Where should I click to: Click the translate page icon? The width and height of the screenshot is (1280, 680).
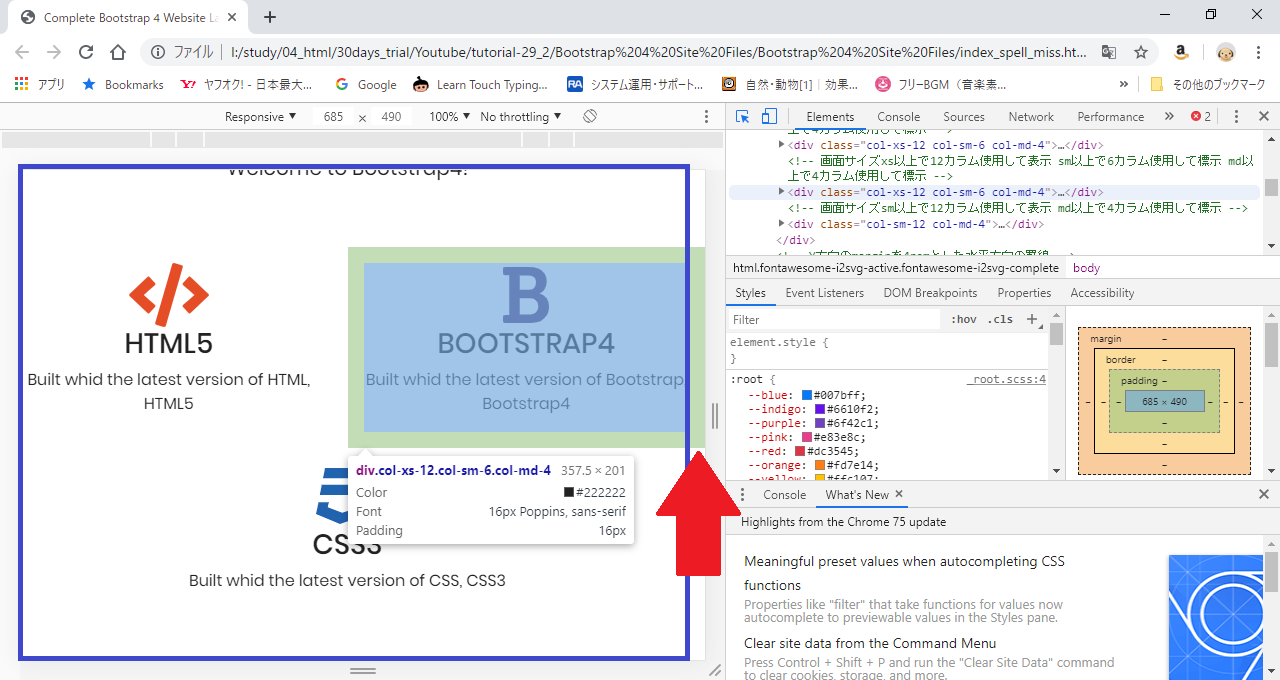1109,52
